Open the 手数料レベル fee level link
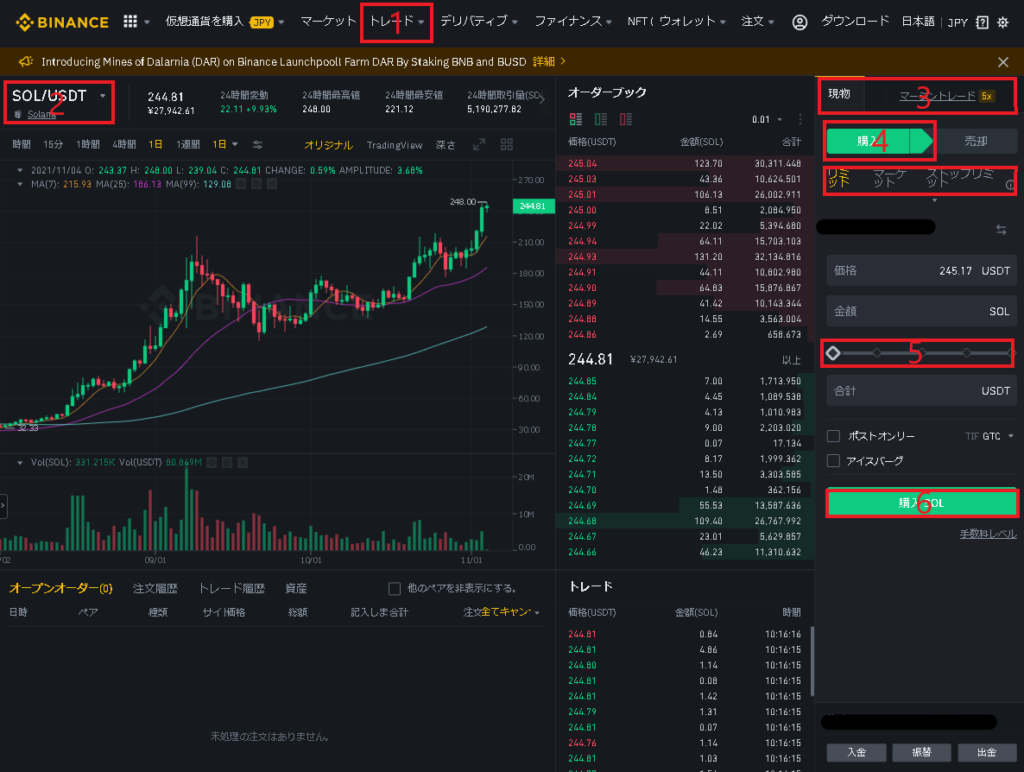The image size is (1024, 772). pyautogui.click(x=988, y=534)
